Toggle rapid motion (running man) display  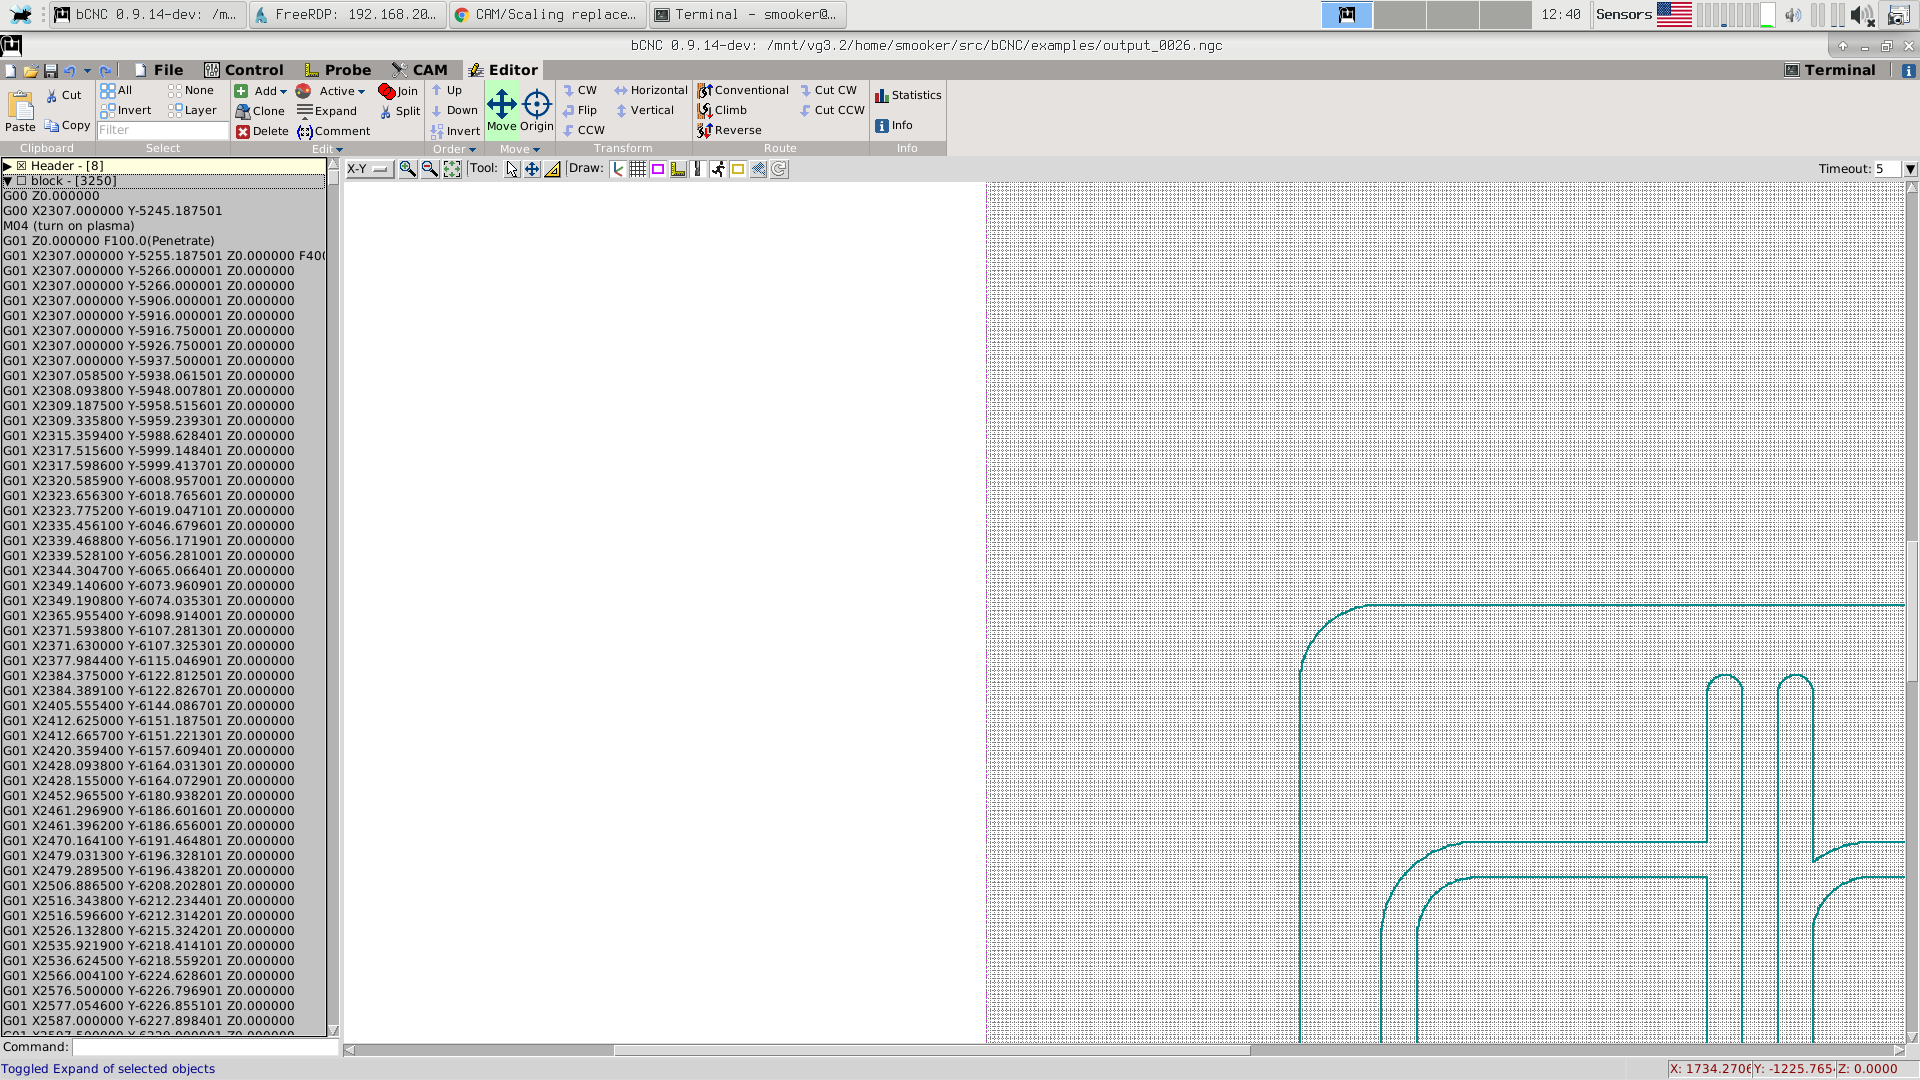[x=718, y=169]
